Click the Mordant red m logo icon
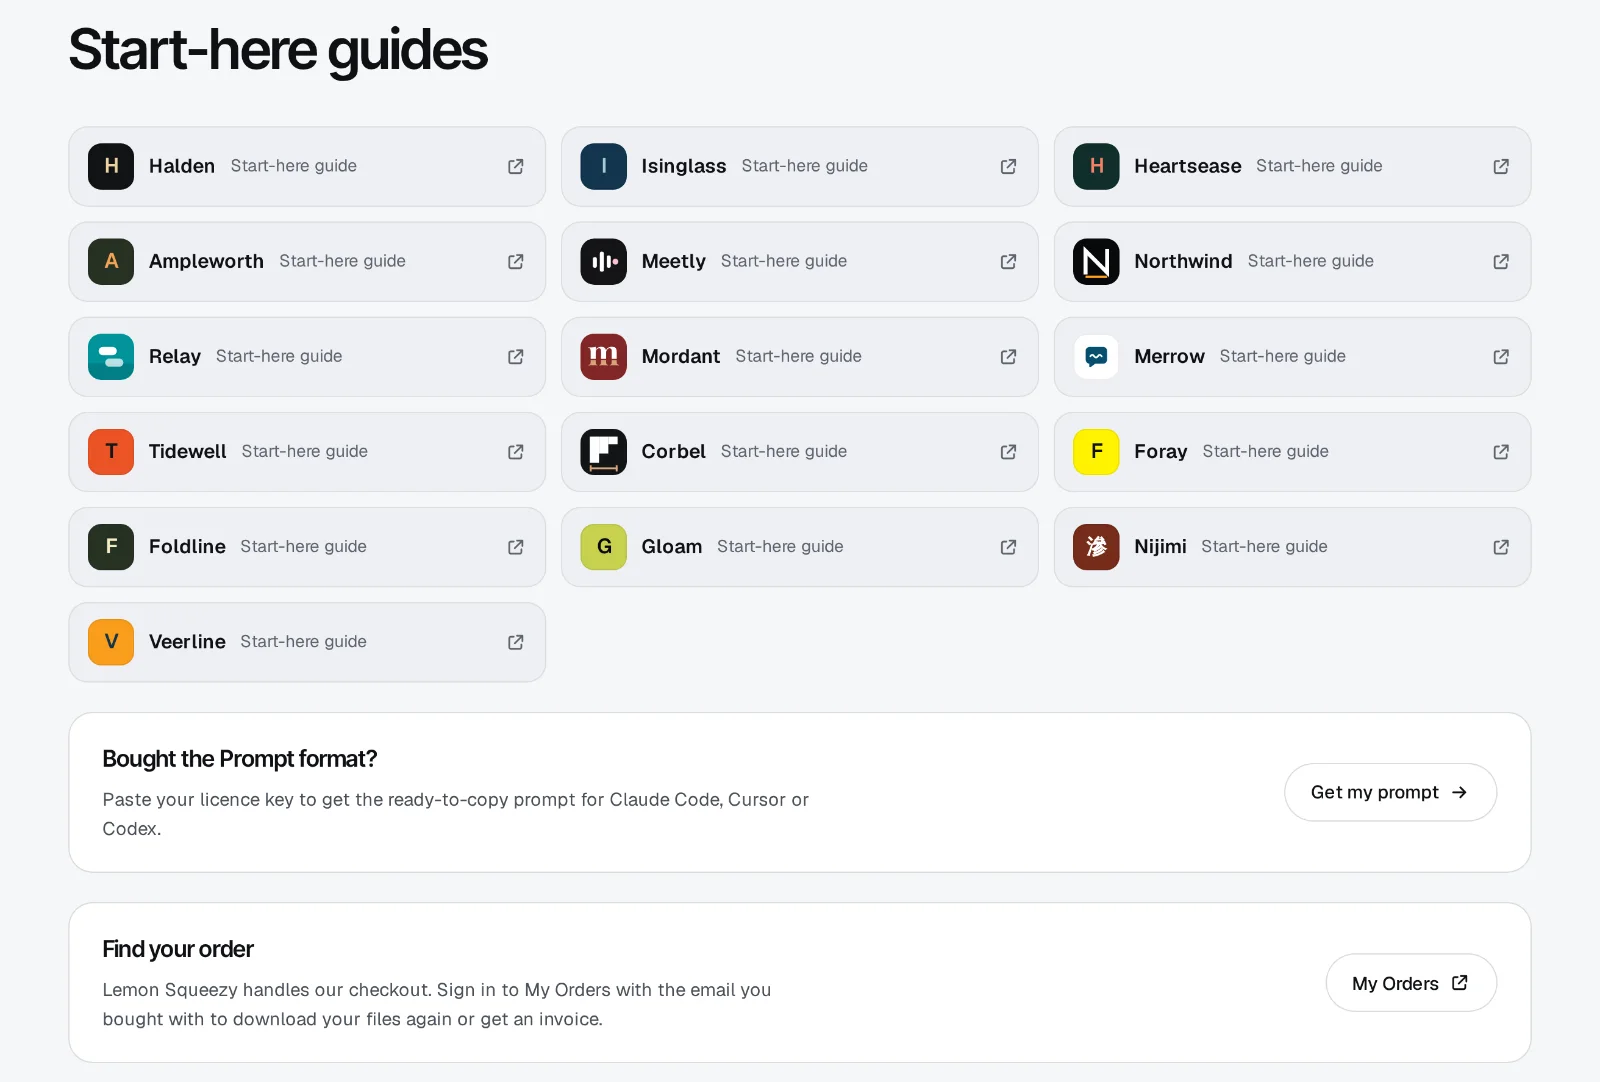The image size is (1600, 1082). tap(604, 356)
